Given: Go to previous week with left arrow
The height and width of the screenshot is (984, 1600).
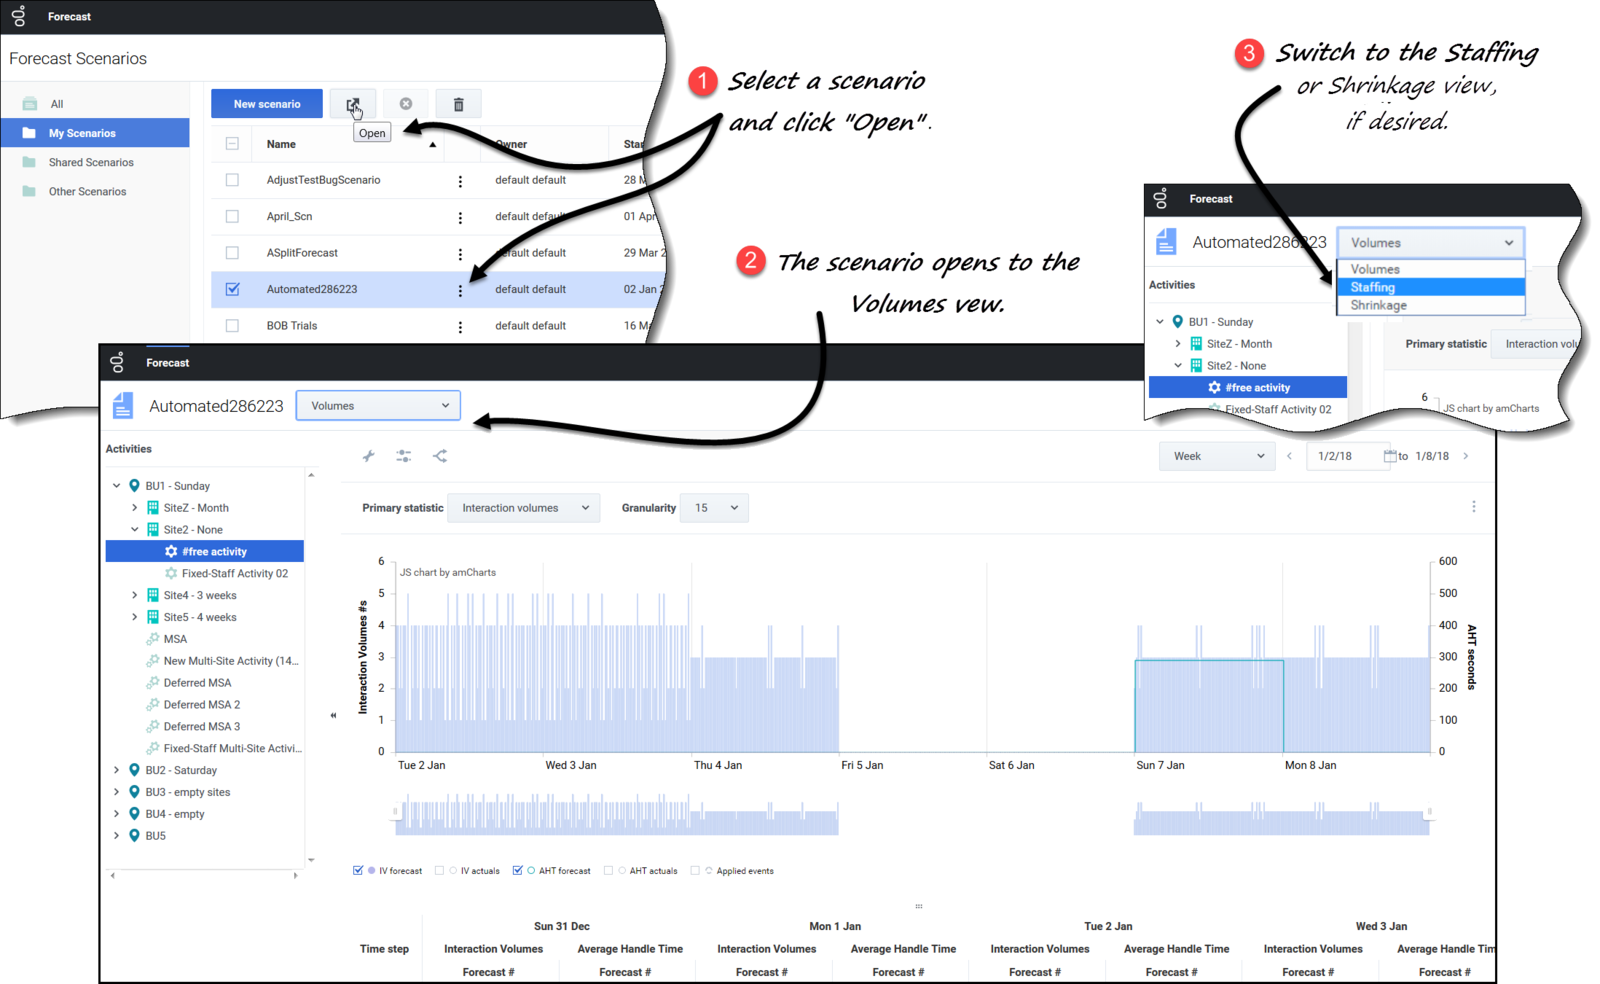Looking at the screenshot, I should (x=1290, y=456).
